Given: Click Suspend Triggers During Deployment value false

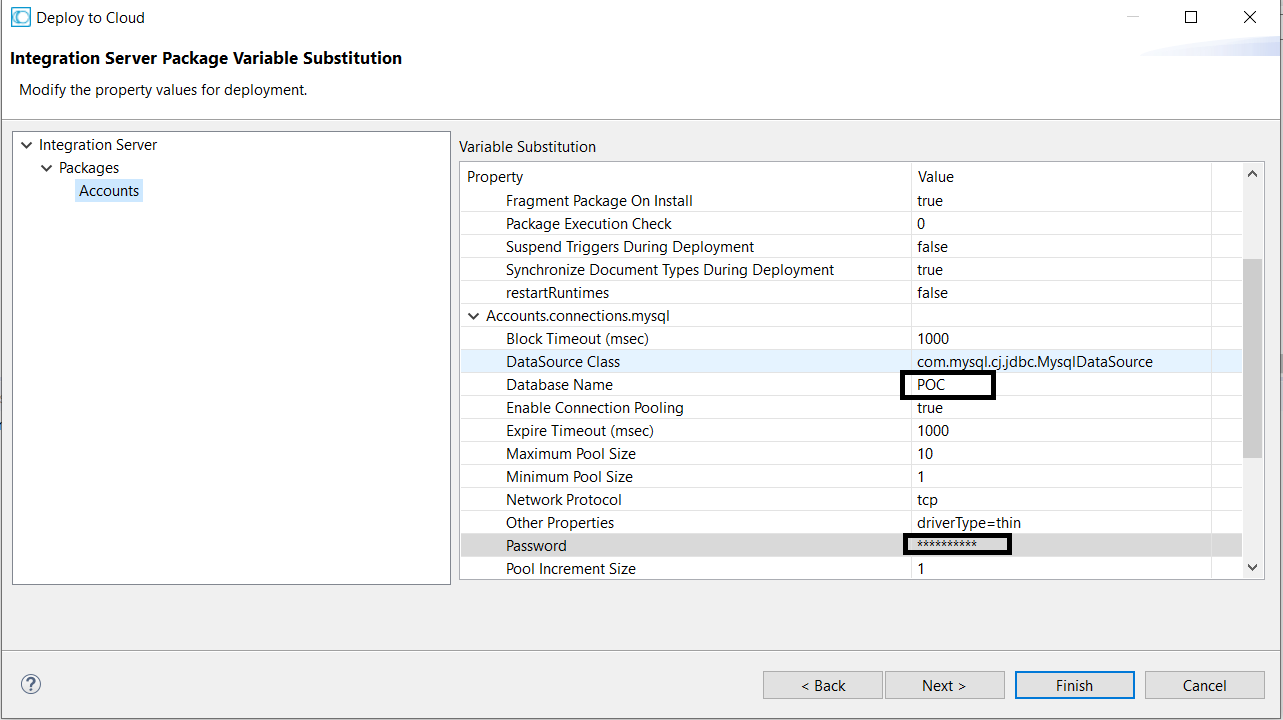Looking at the screenshot, I should click(x=932, y=247).
